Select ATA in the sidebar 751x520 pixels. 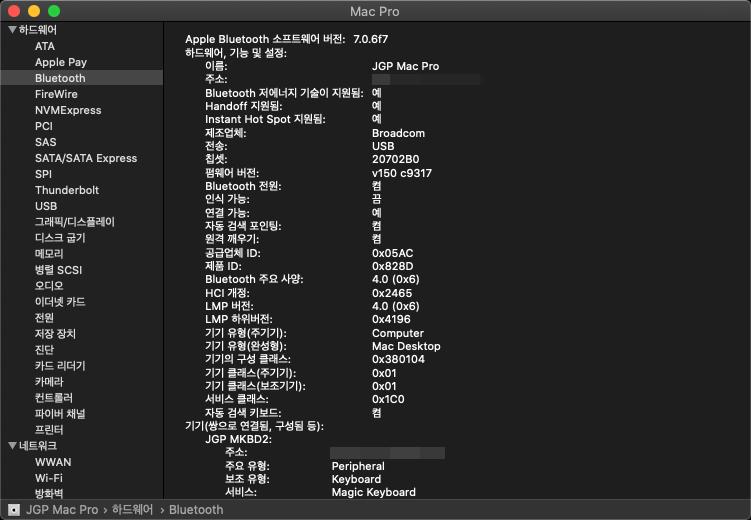45,46
